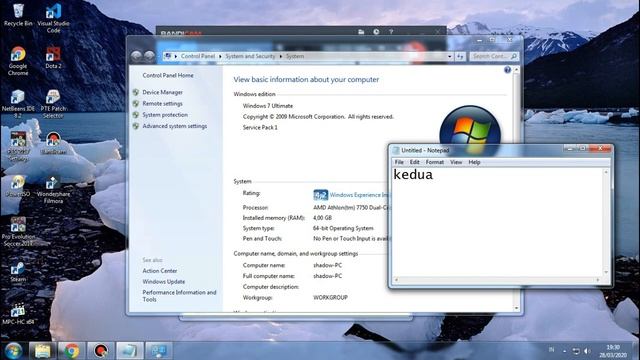Click the help icon in System window
The image size is (640, 360).
pos(507,70)
